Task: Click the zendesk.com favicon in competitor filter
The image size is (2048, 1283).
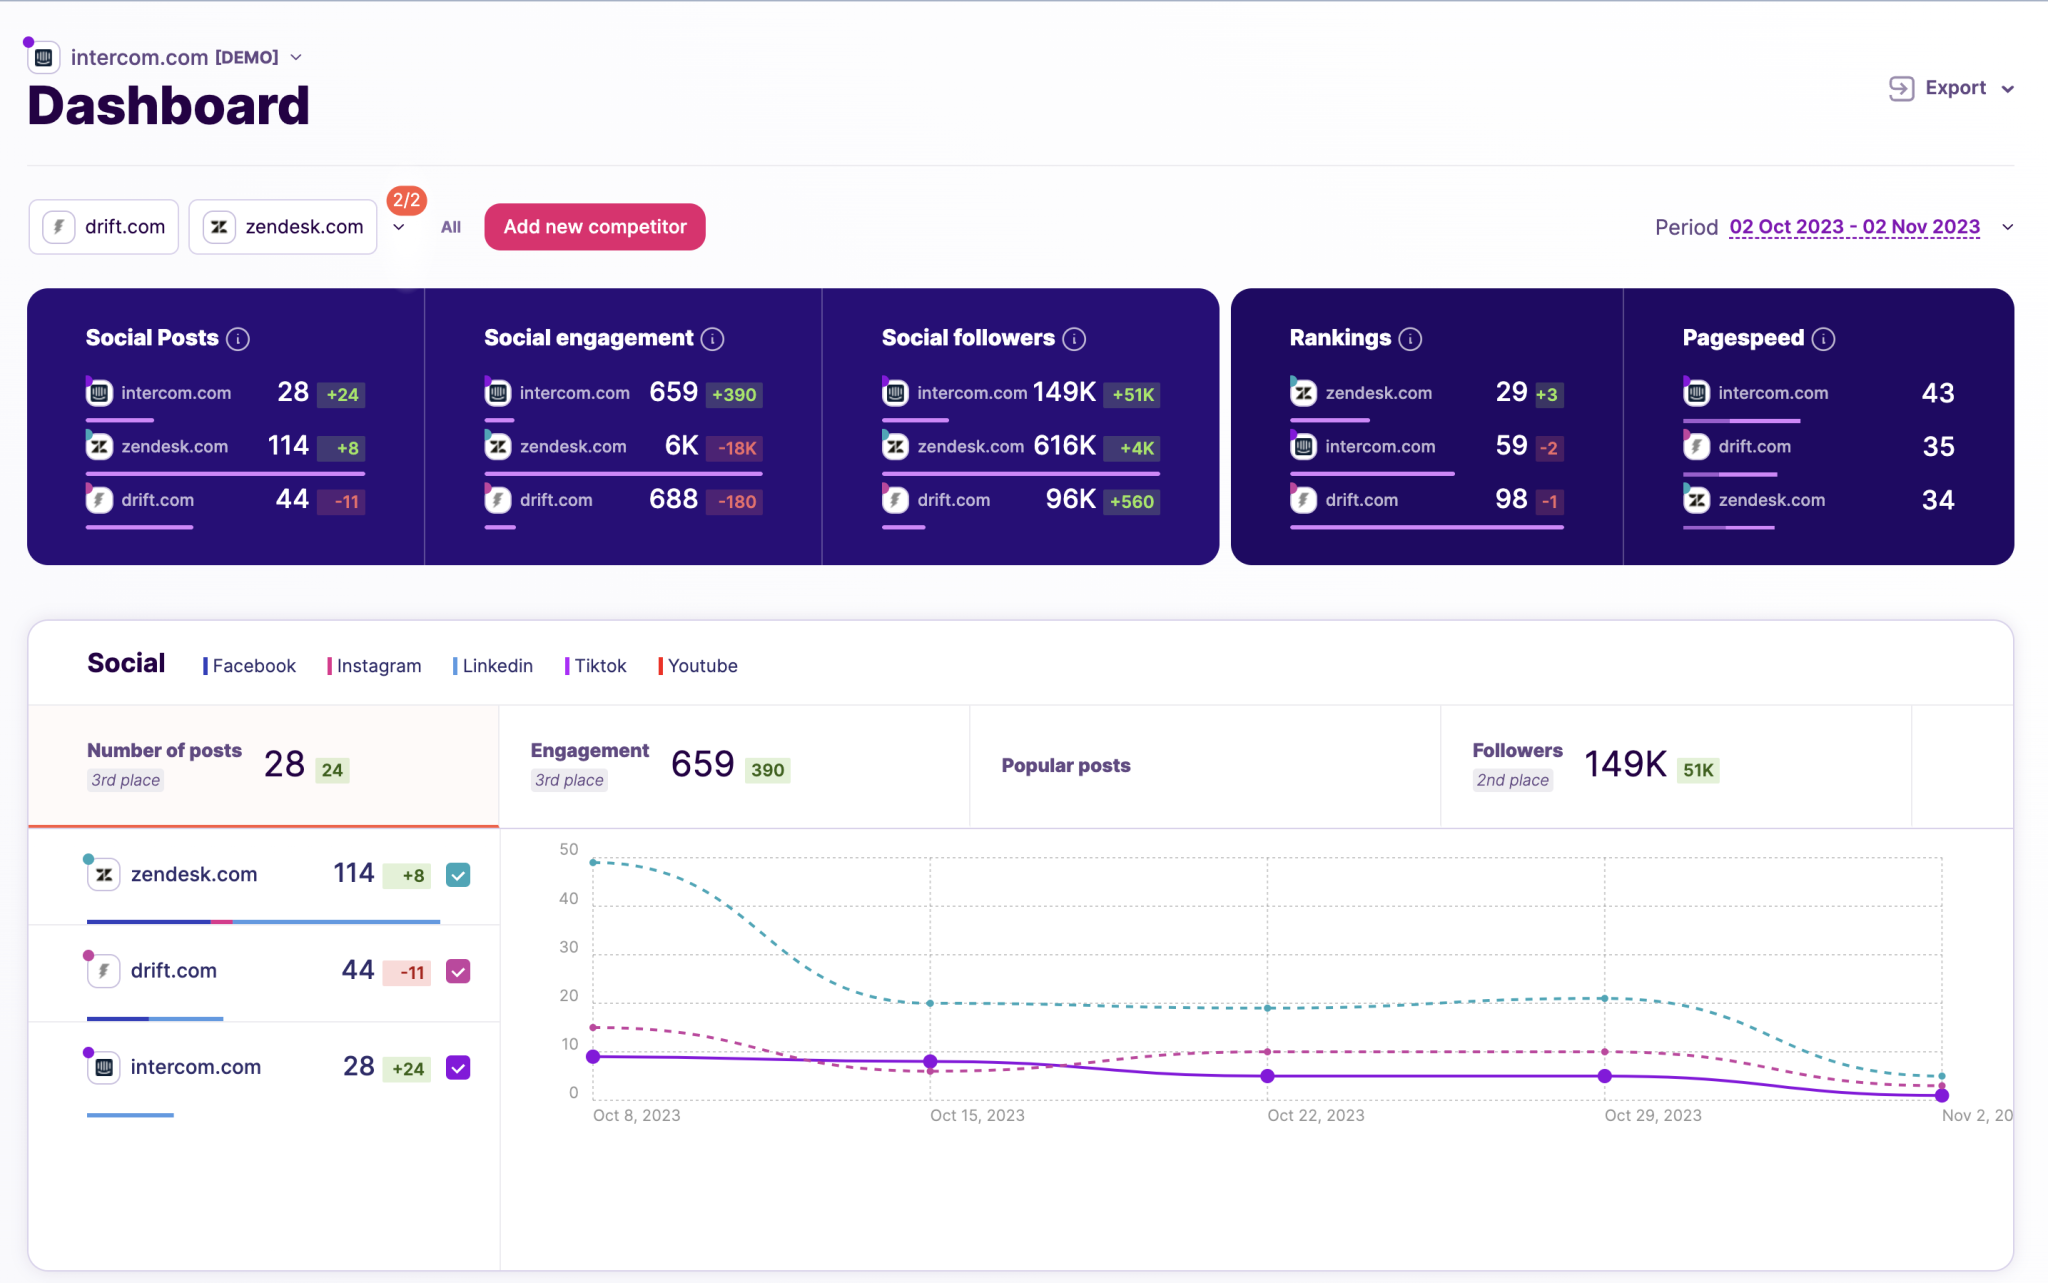Action: tap(218, 226)
